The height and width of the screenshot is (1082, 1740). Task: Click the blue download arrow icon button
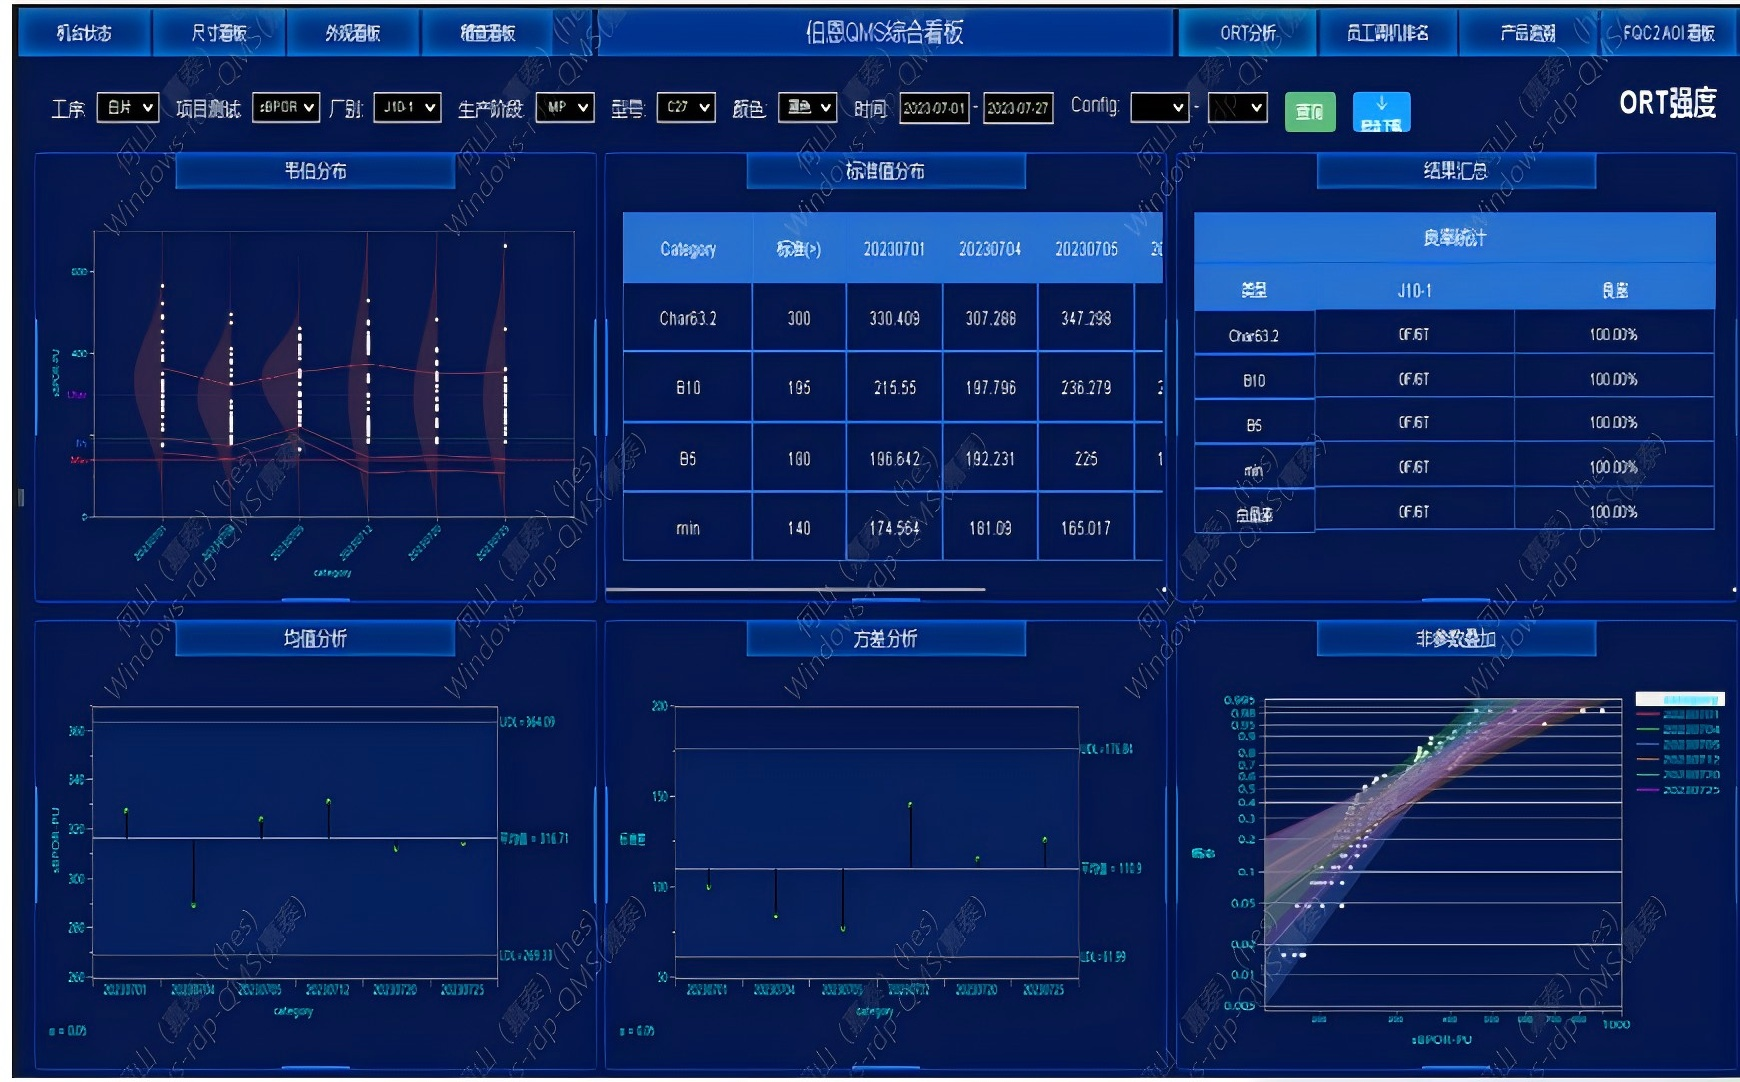[1381, 112]
